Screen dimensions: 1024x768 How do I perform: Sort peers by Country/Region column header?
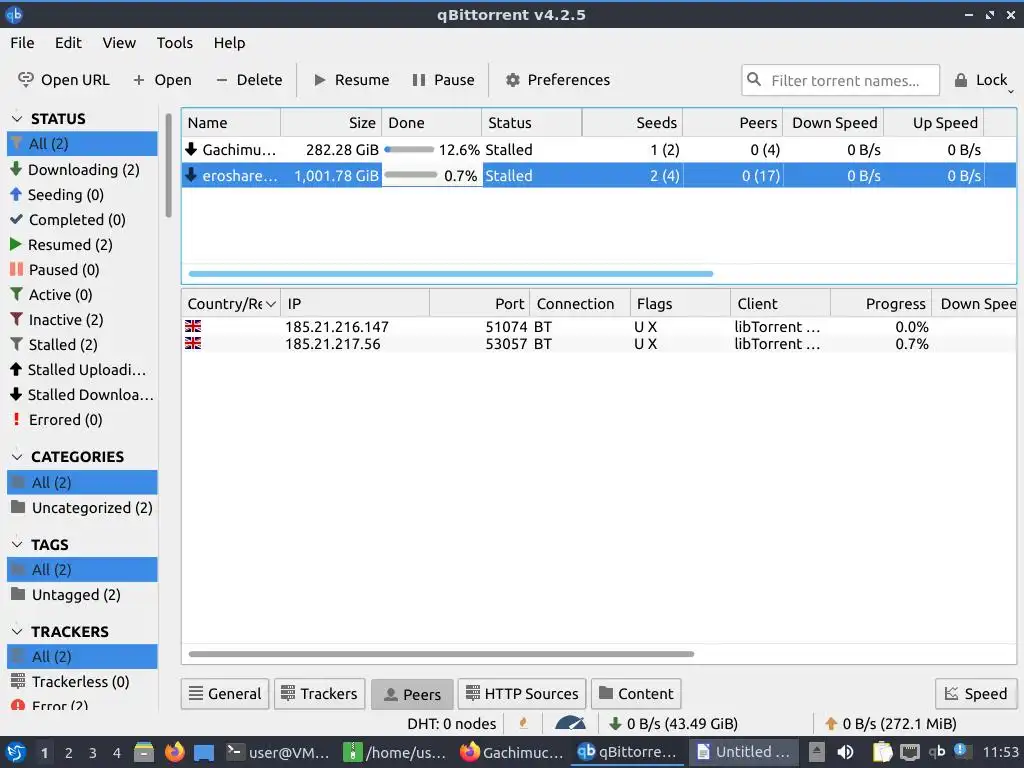231,304
